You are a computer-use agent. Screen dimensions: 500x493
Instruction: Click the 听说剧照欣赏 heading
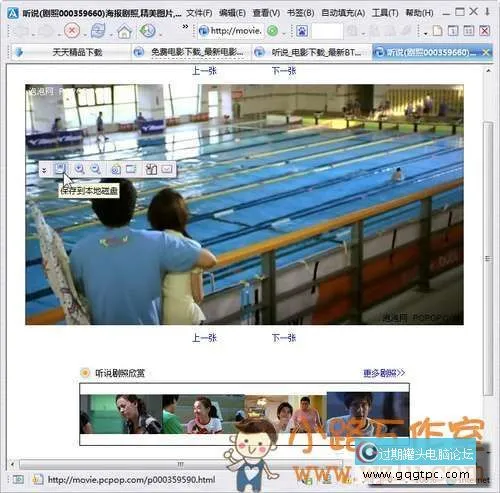pyautogui.click(x=120, y=373)
